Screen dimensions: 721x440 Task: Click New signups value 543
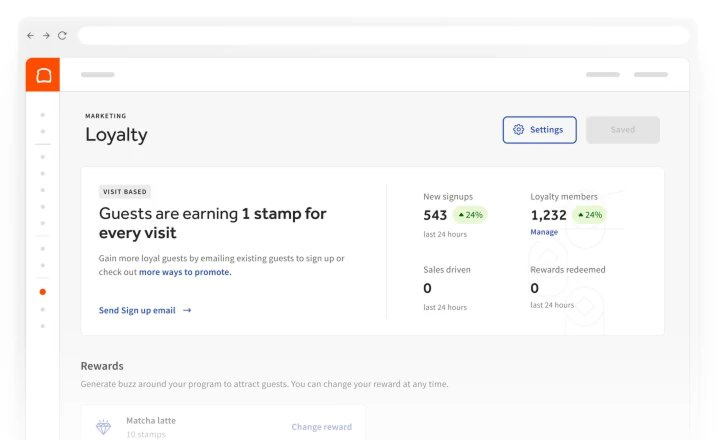pyautogui.click(x=435, y=215)
